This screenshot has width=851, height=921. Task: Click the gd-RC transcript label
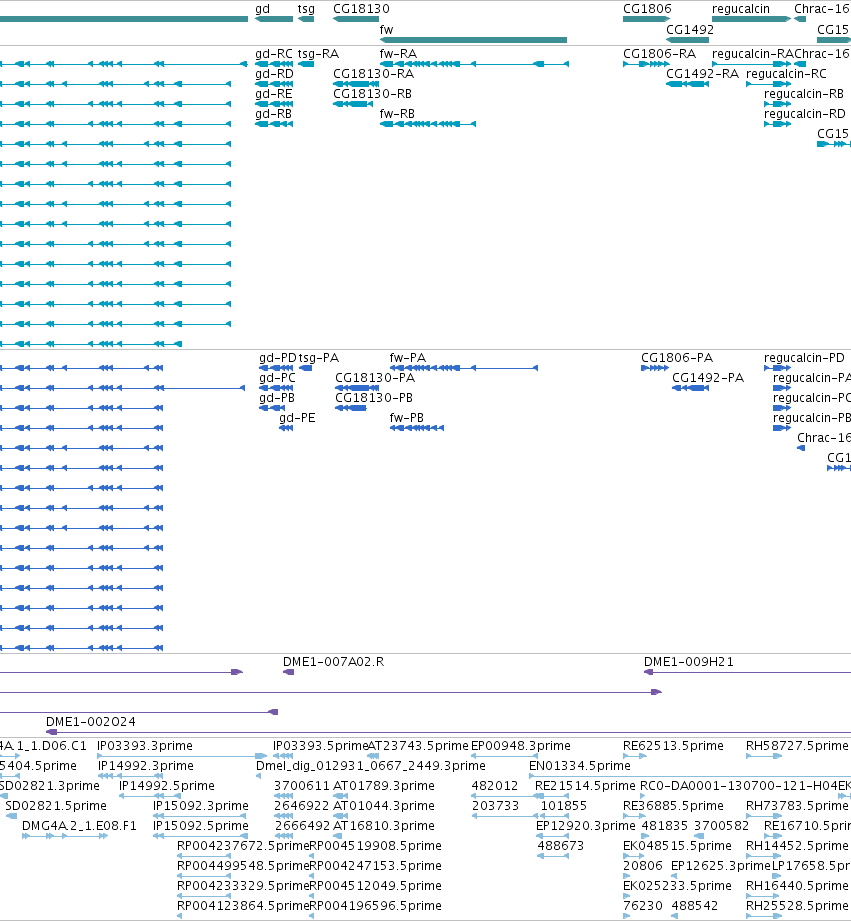[x=274, y=54]
